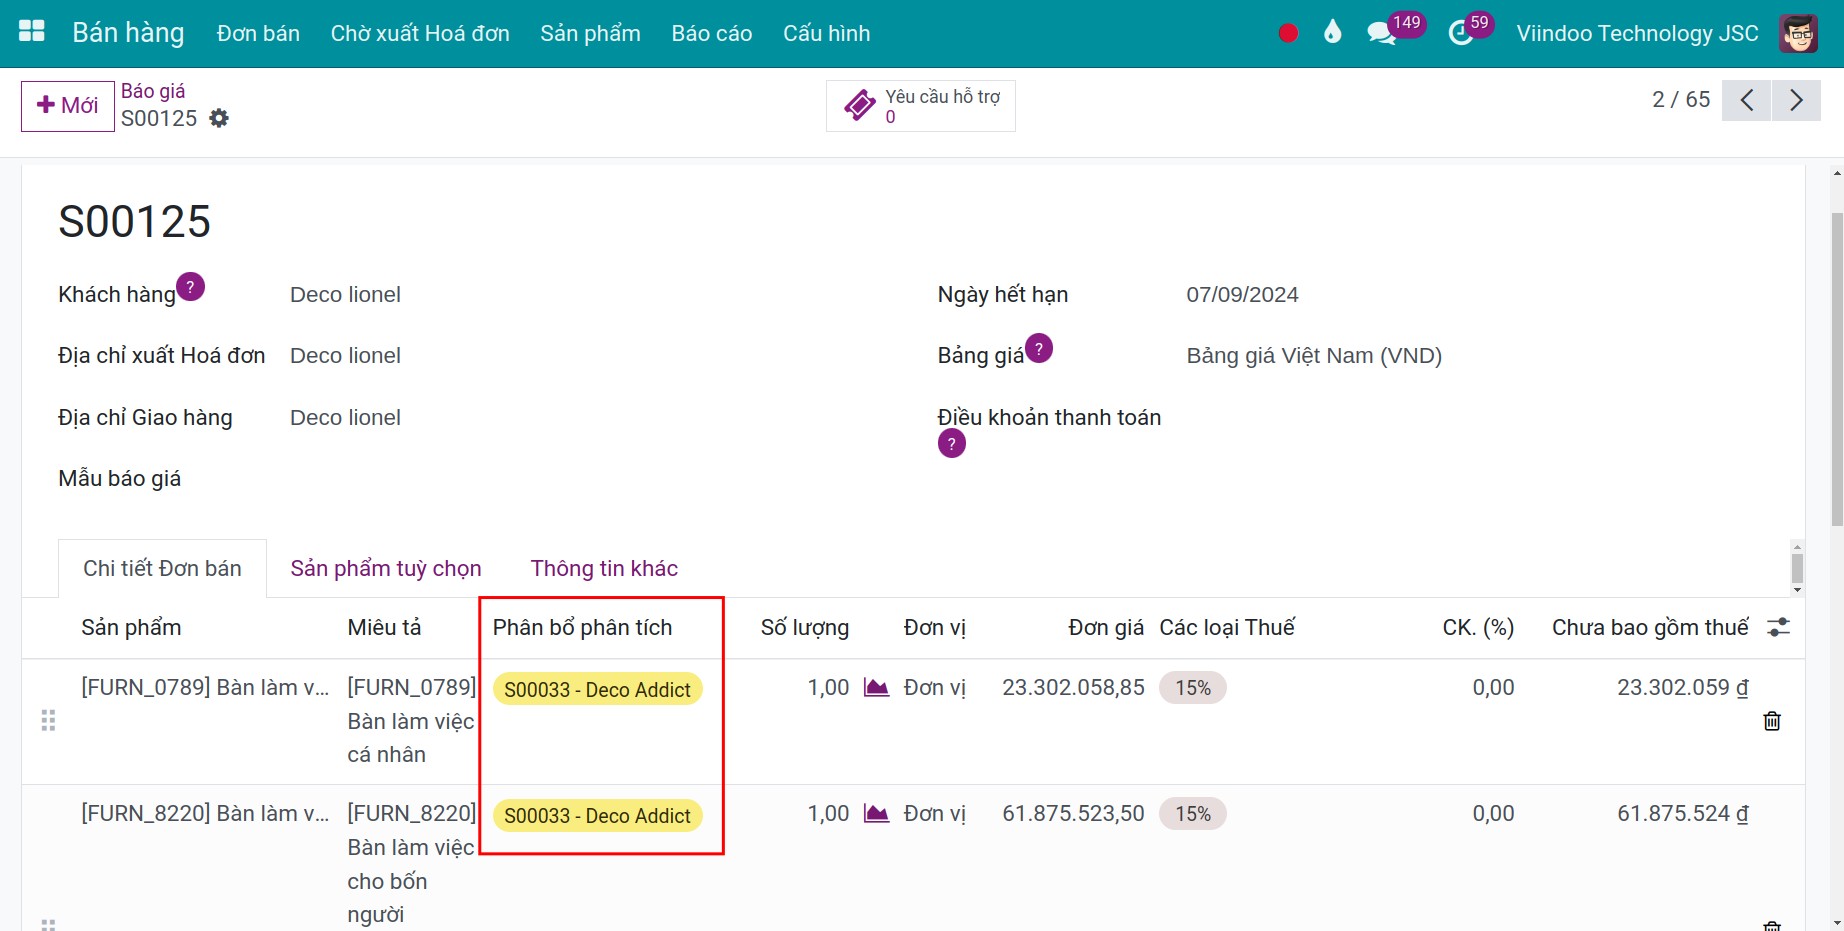
Task: Open column settings adjust icon
Action: click(1778, 627)
